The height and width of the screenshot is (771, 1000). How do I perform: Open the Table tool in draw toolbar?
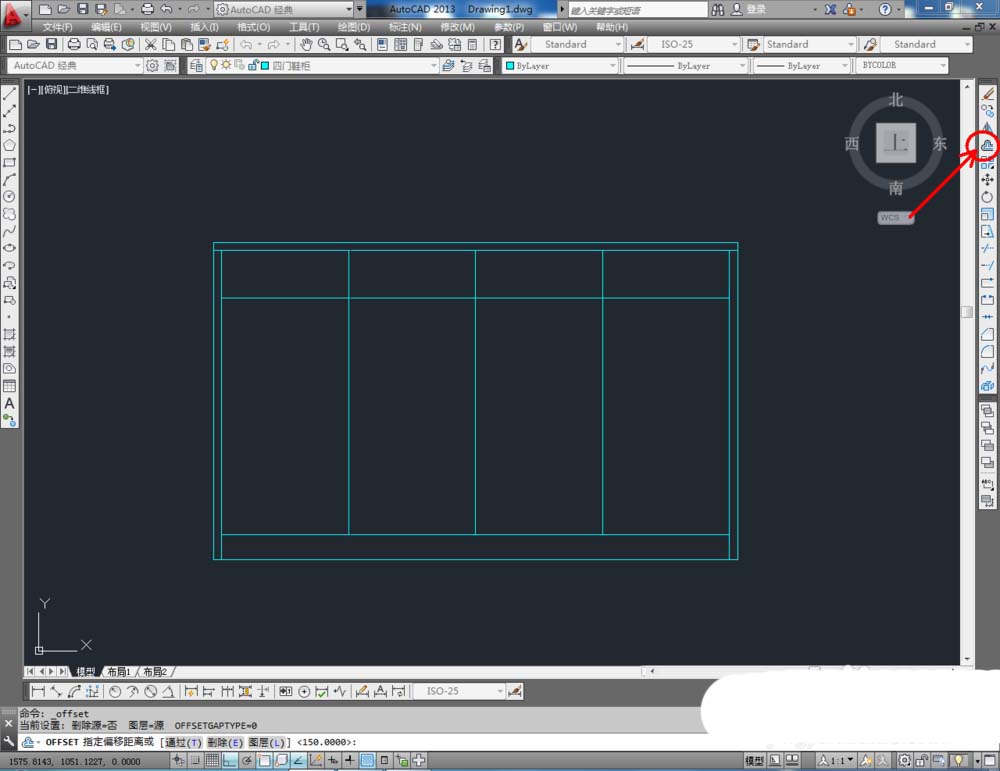click(x=10, y=386)
